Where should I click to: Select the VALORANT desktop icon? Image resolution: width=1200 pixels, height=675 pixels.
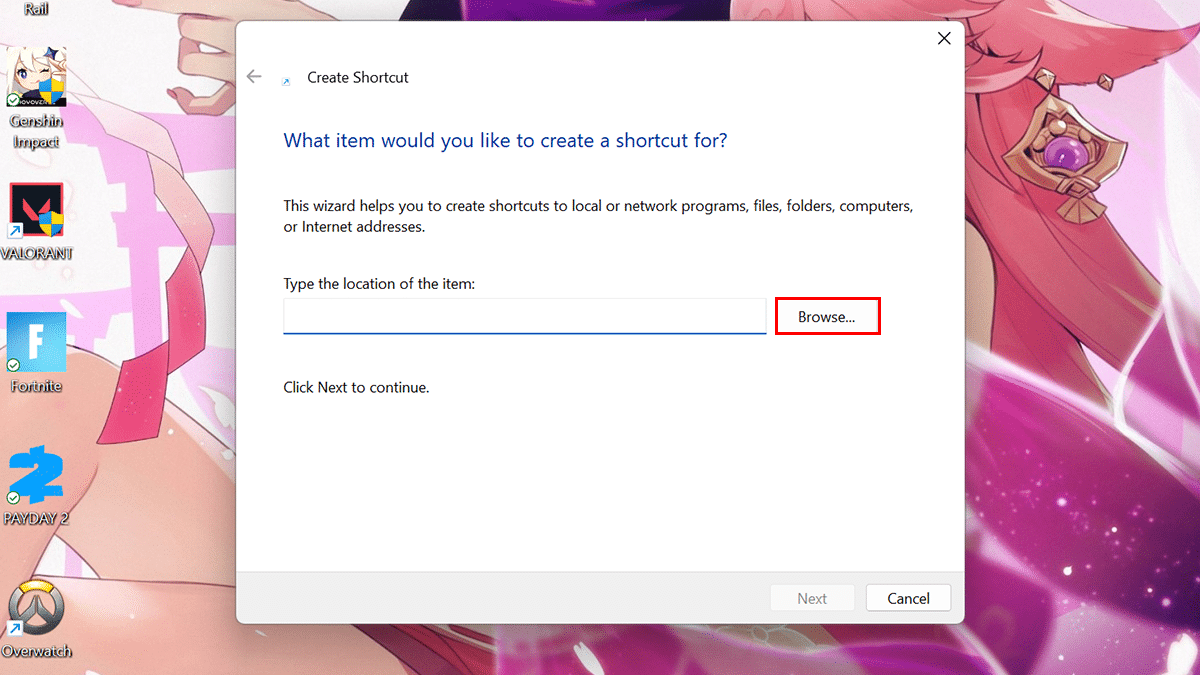point(36,222)
